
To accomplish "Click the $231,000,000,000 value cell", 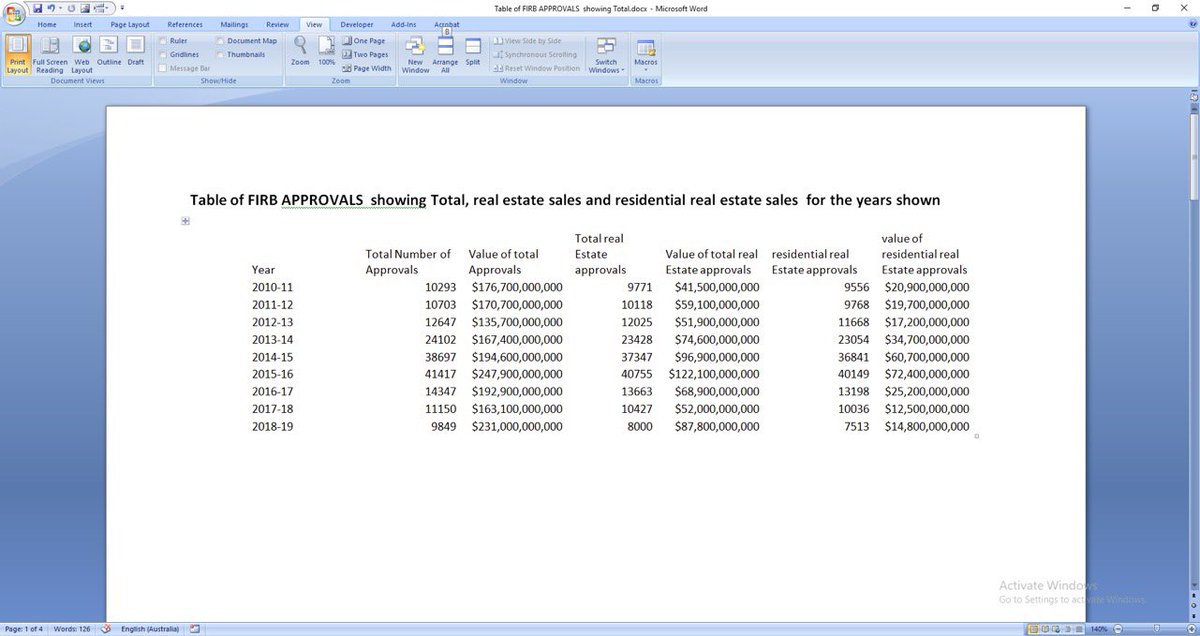I will [517, 426].
